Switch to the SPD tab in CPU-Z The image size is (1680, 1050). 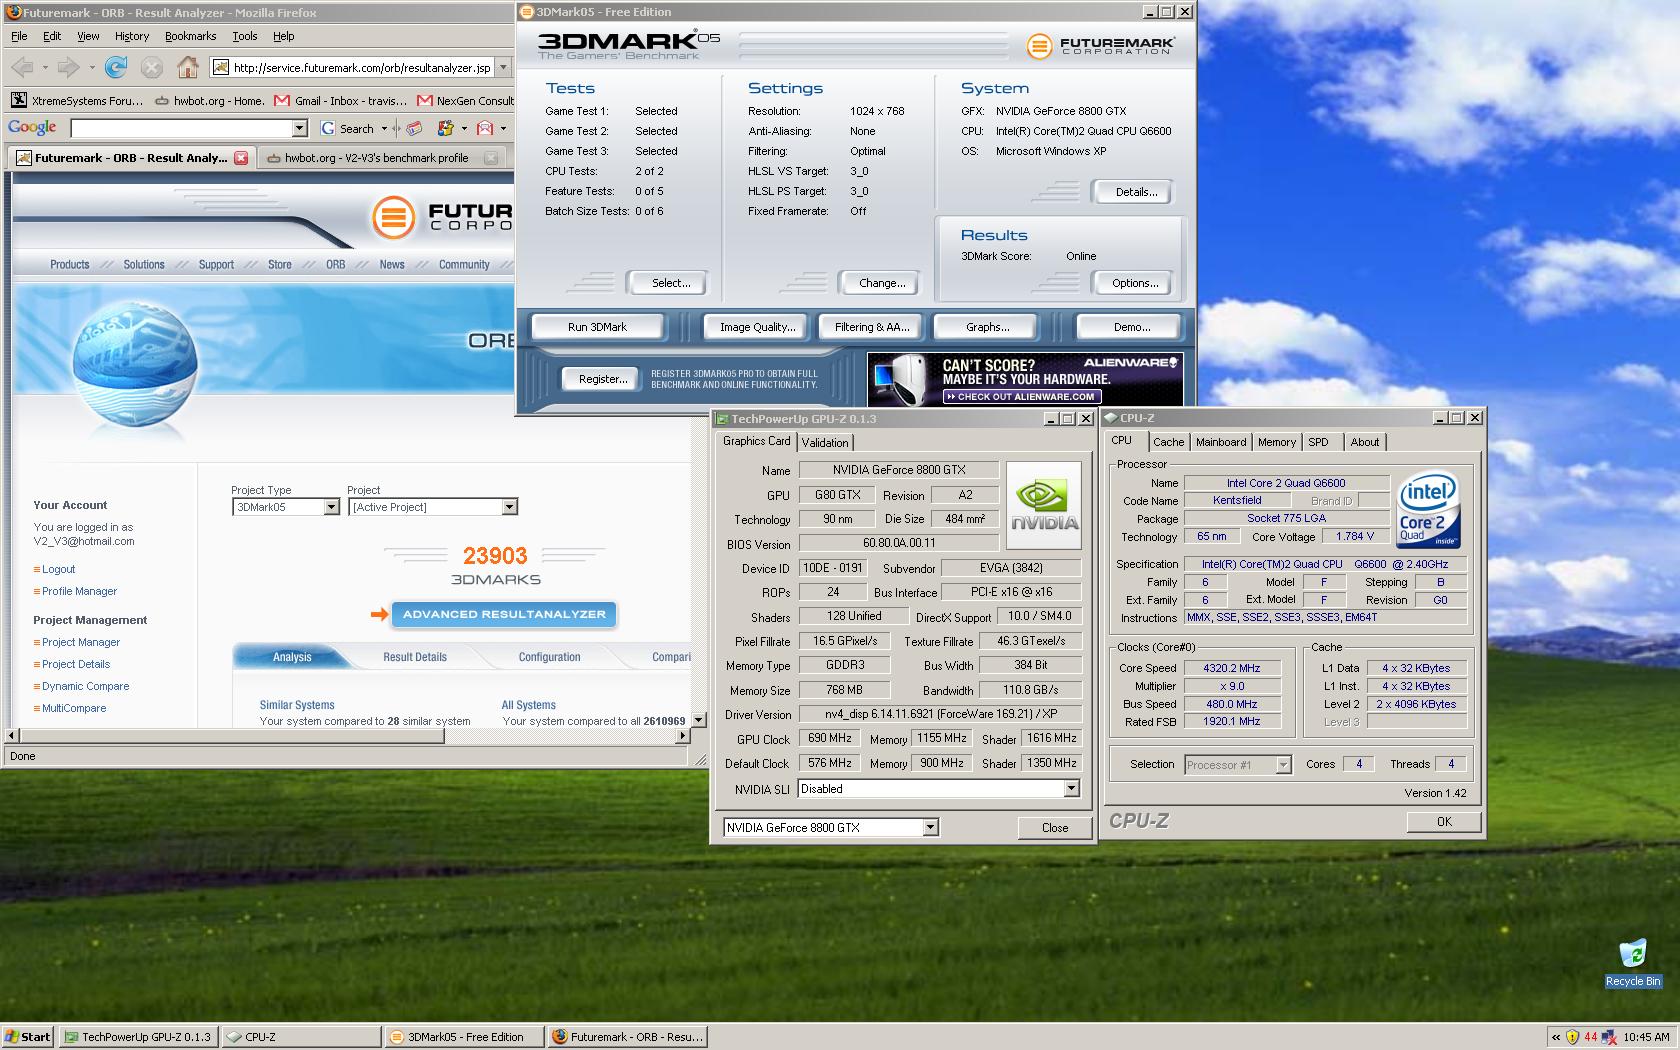[x=1318, y=442]
